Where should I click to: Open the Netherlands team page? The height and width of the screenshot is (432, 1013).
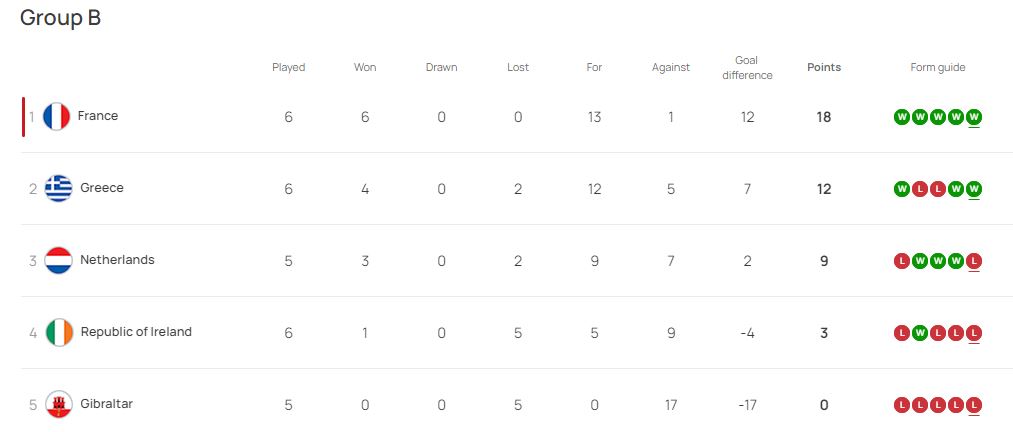click(x=117, y=260)
